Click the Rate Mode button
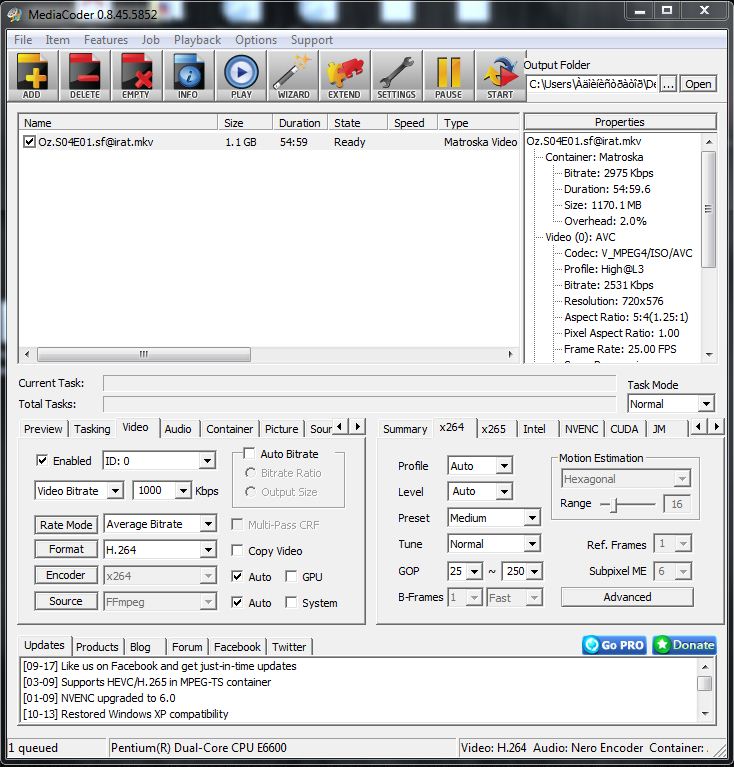734x767 pixels. (66, 525)
